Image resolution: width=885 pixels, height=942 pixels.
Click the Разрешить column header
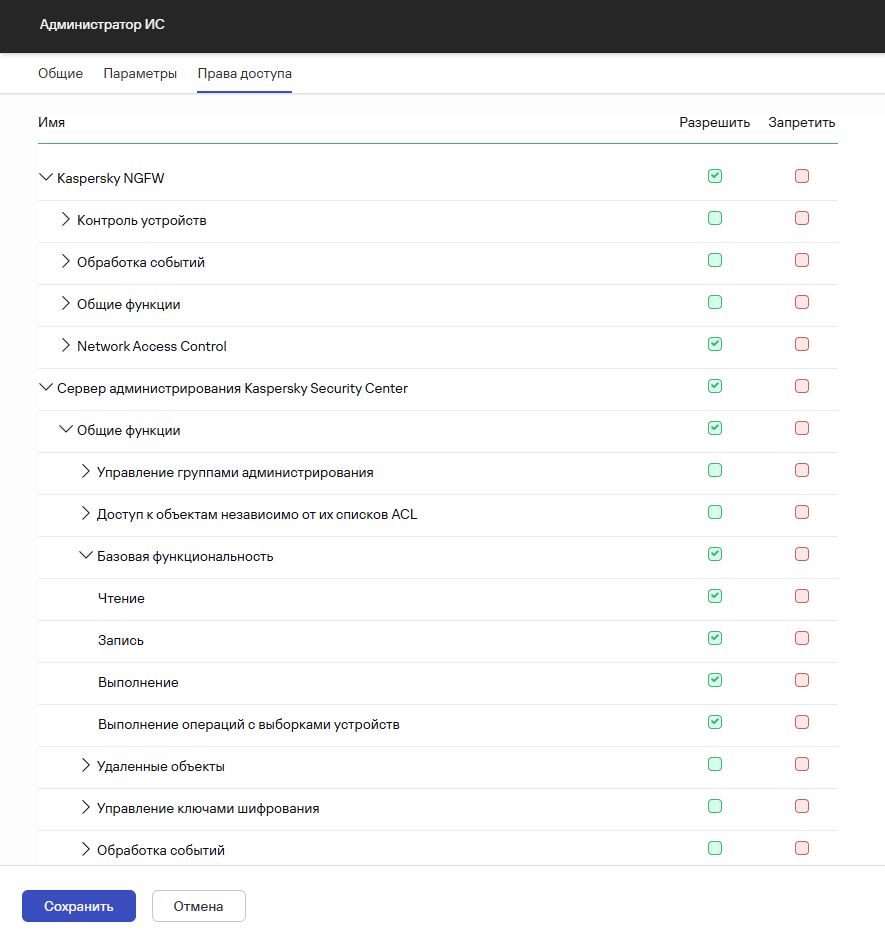pos(715,123)
